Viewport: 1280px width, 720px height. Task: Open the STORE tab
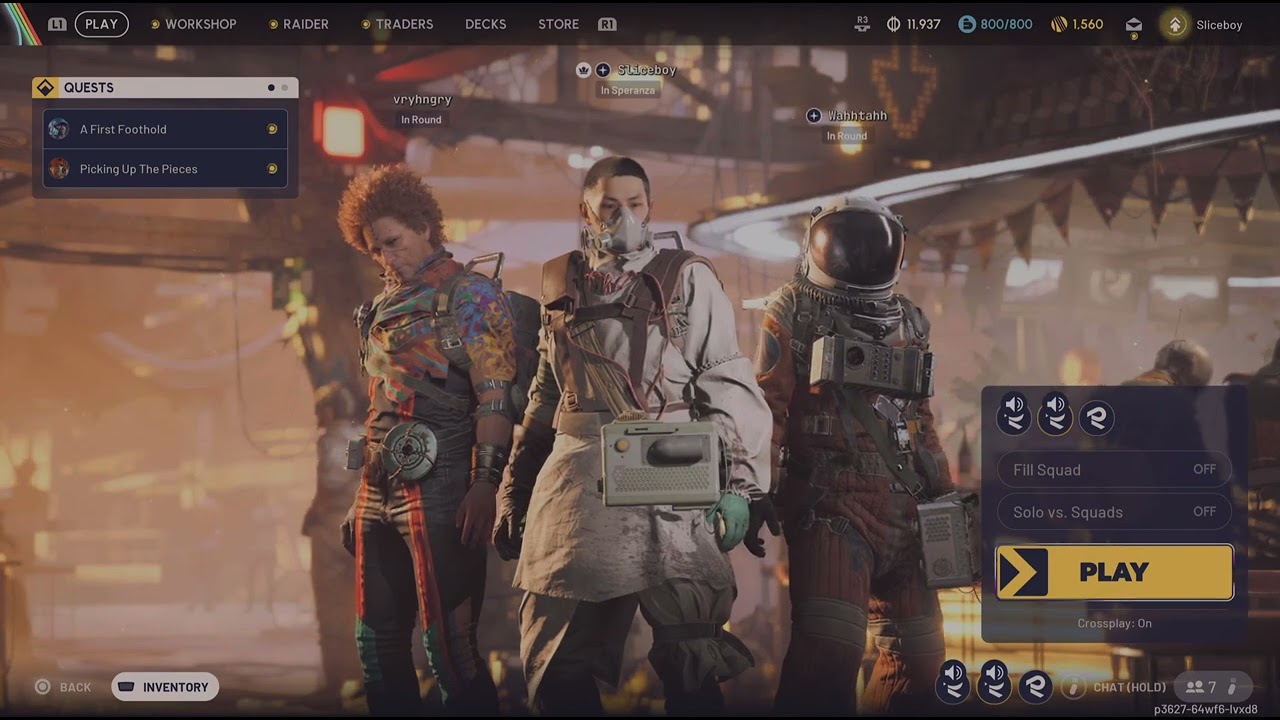point(559,24)
